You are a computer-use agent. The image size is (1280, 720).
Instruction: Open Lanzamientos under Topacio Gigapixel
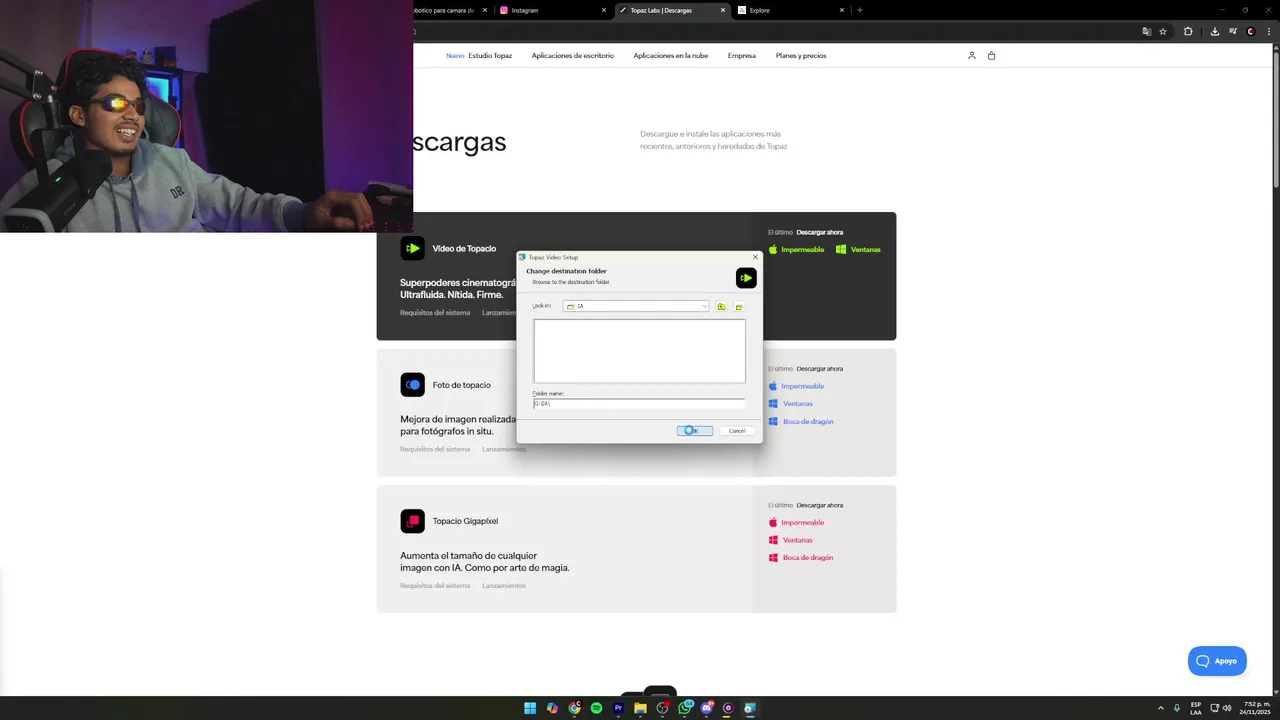(504, 585)
